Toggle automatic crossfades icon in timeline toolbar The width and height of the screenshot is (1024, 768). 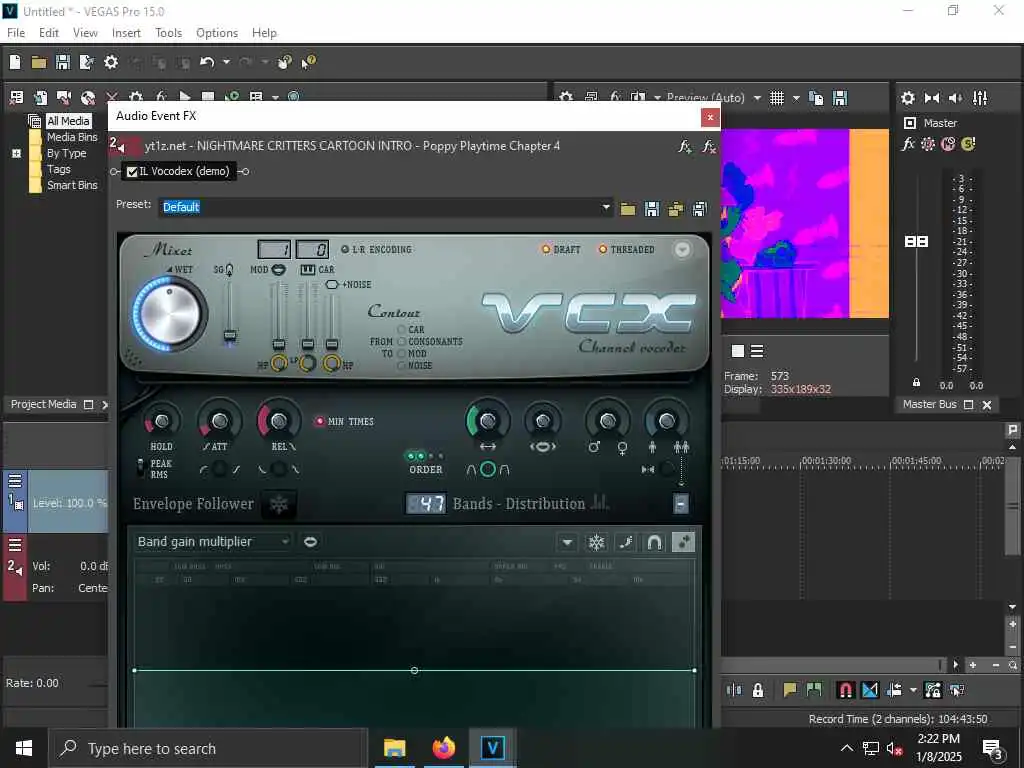tap(870, 690)
